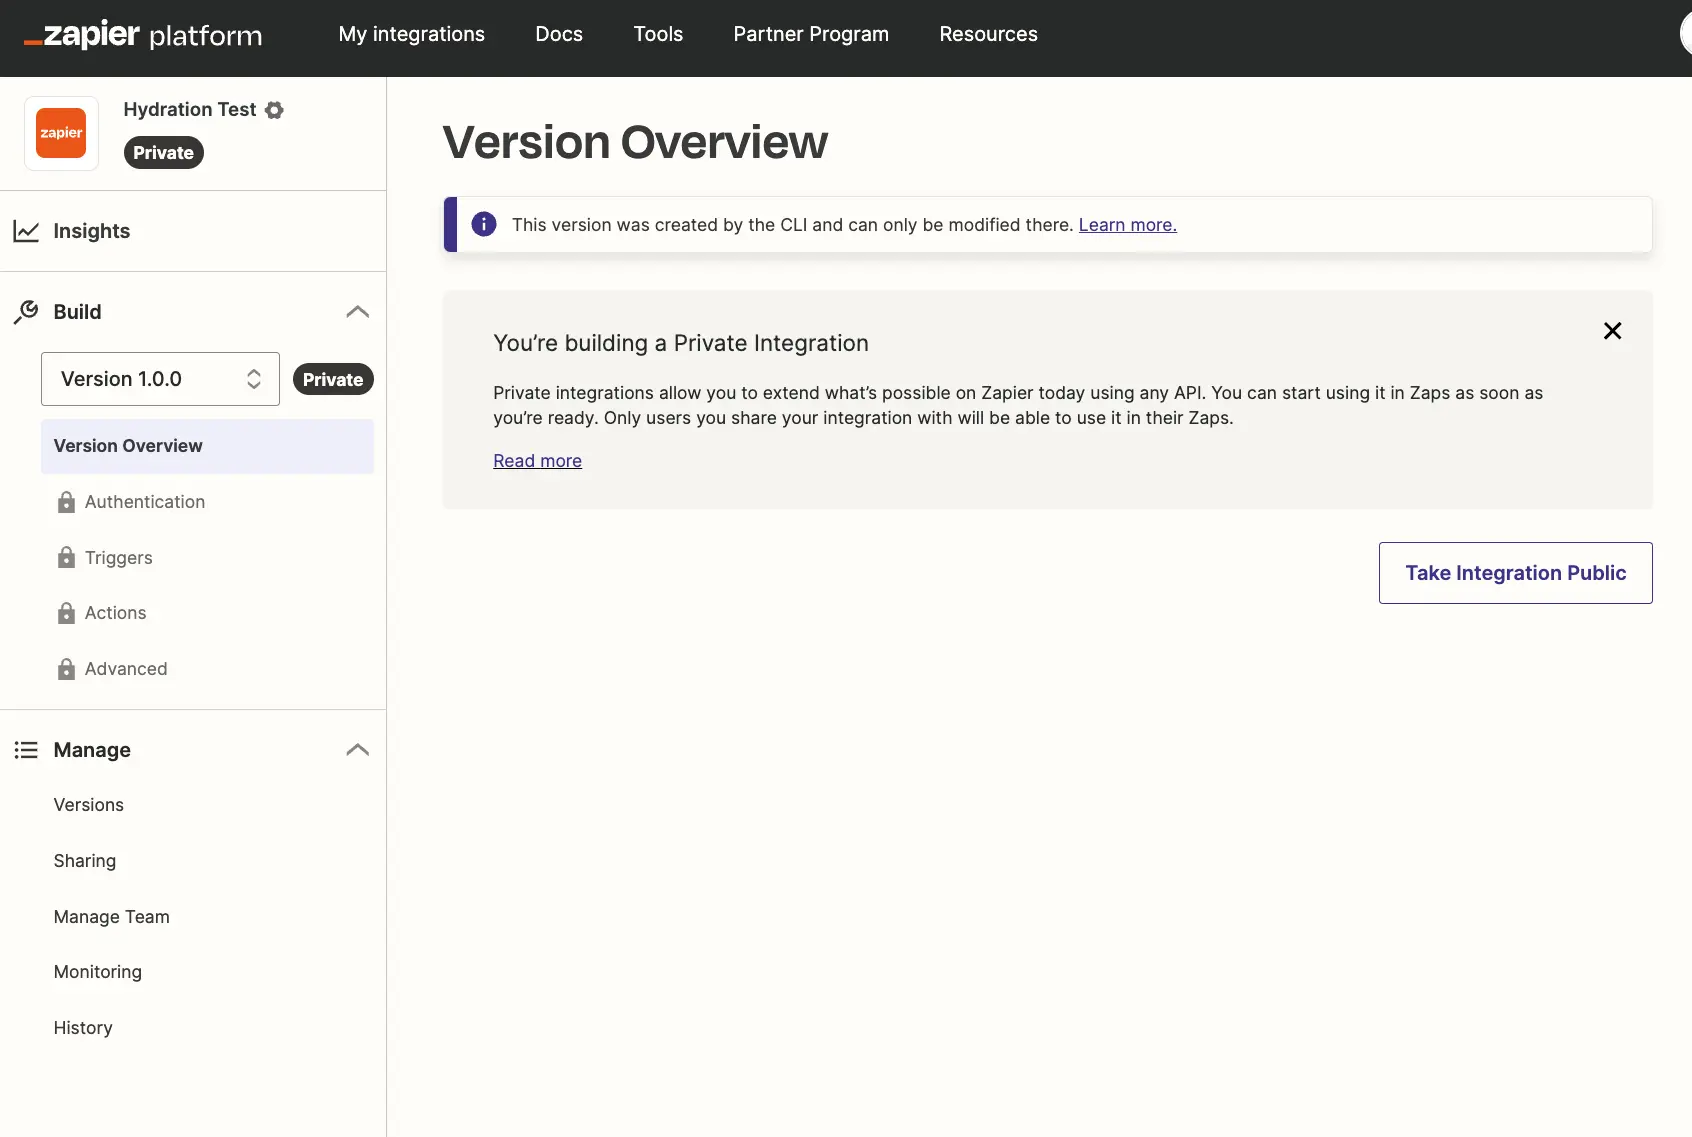Screen dimensions: 1692x1137
Task: Click Take Integration Public button
Action: (1515, 573)
